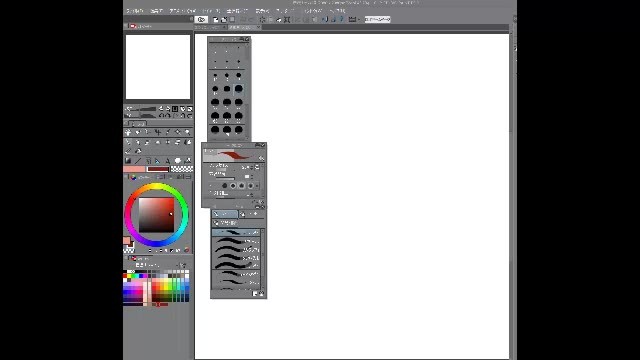Select the Frame border tool
Viewport: 640px width, 360px height.
click(148, 161)
